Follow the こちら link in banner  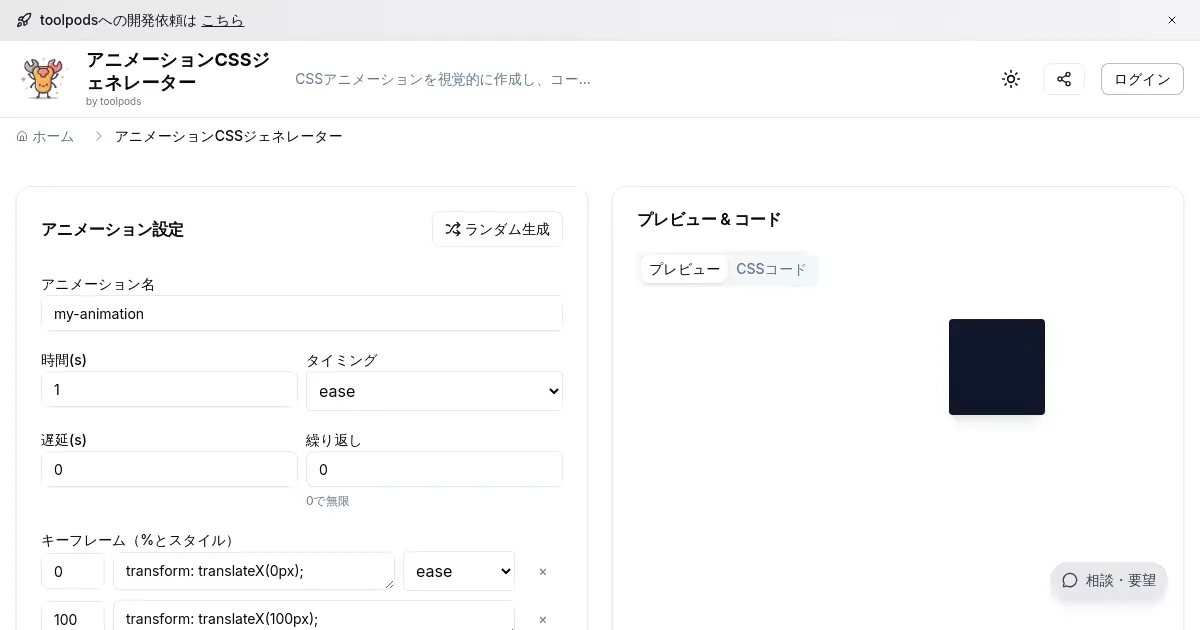(x=222, y=20)
